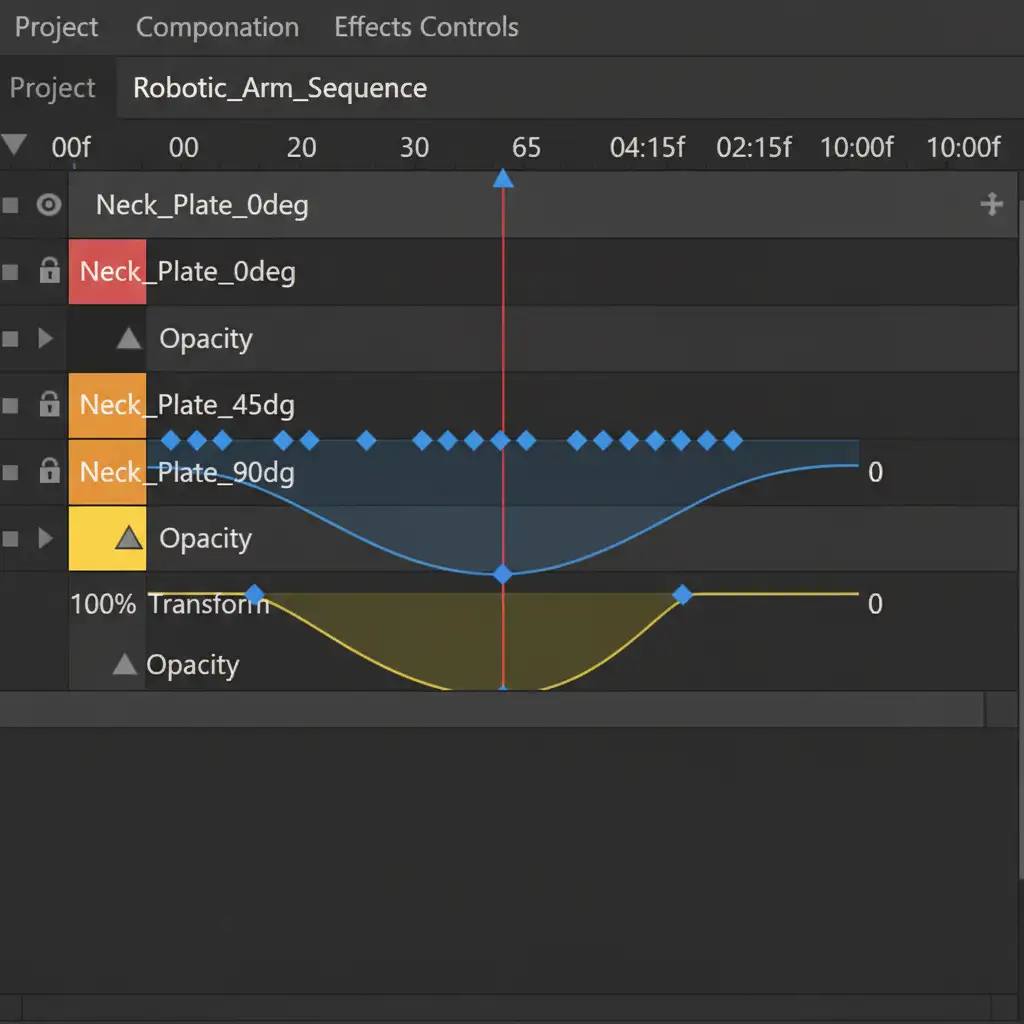This screenshot has height=1024, width=1024.
Task: Click stopwatch triangle beside Opacity under Neck_Plate_0deg
Action: [128, 339]
